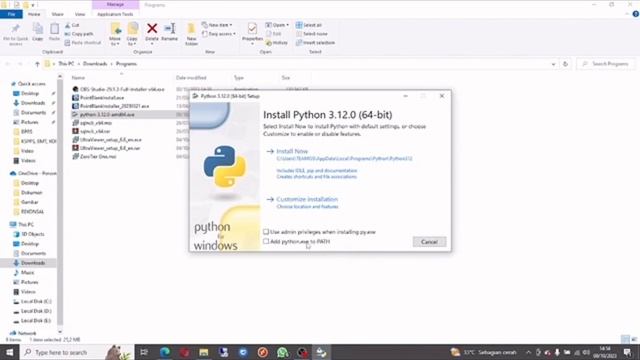Open Customize installation in Python setup
640x360 pixels.
click(x=307, y=199)
